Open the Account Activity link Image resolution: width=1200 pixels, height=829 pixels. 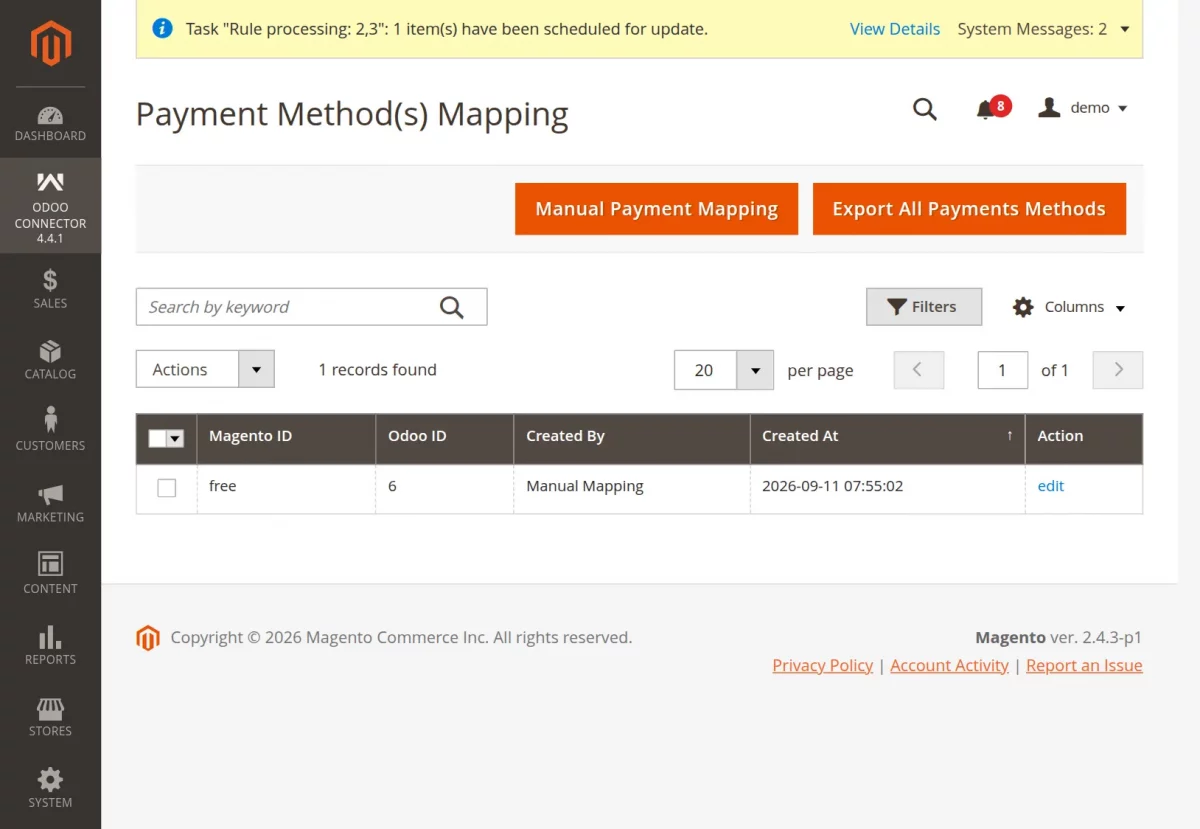949,665
